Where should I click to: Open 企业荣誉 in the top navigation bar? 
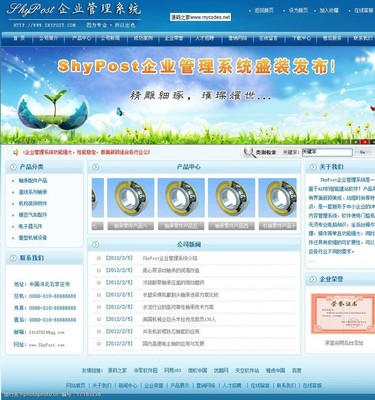click(x=174, y=38)
